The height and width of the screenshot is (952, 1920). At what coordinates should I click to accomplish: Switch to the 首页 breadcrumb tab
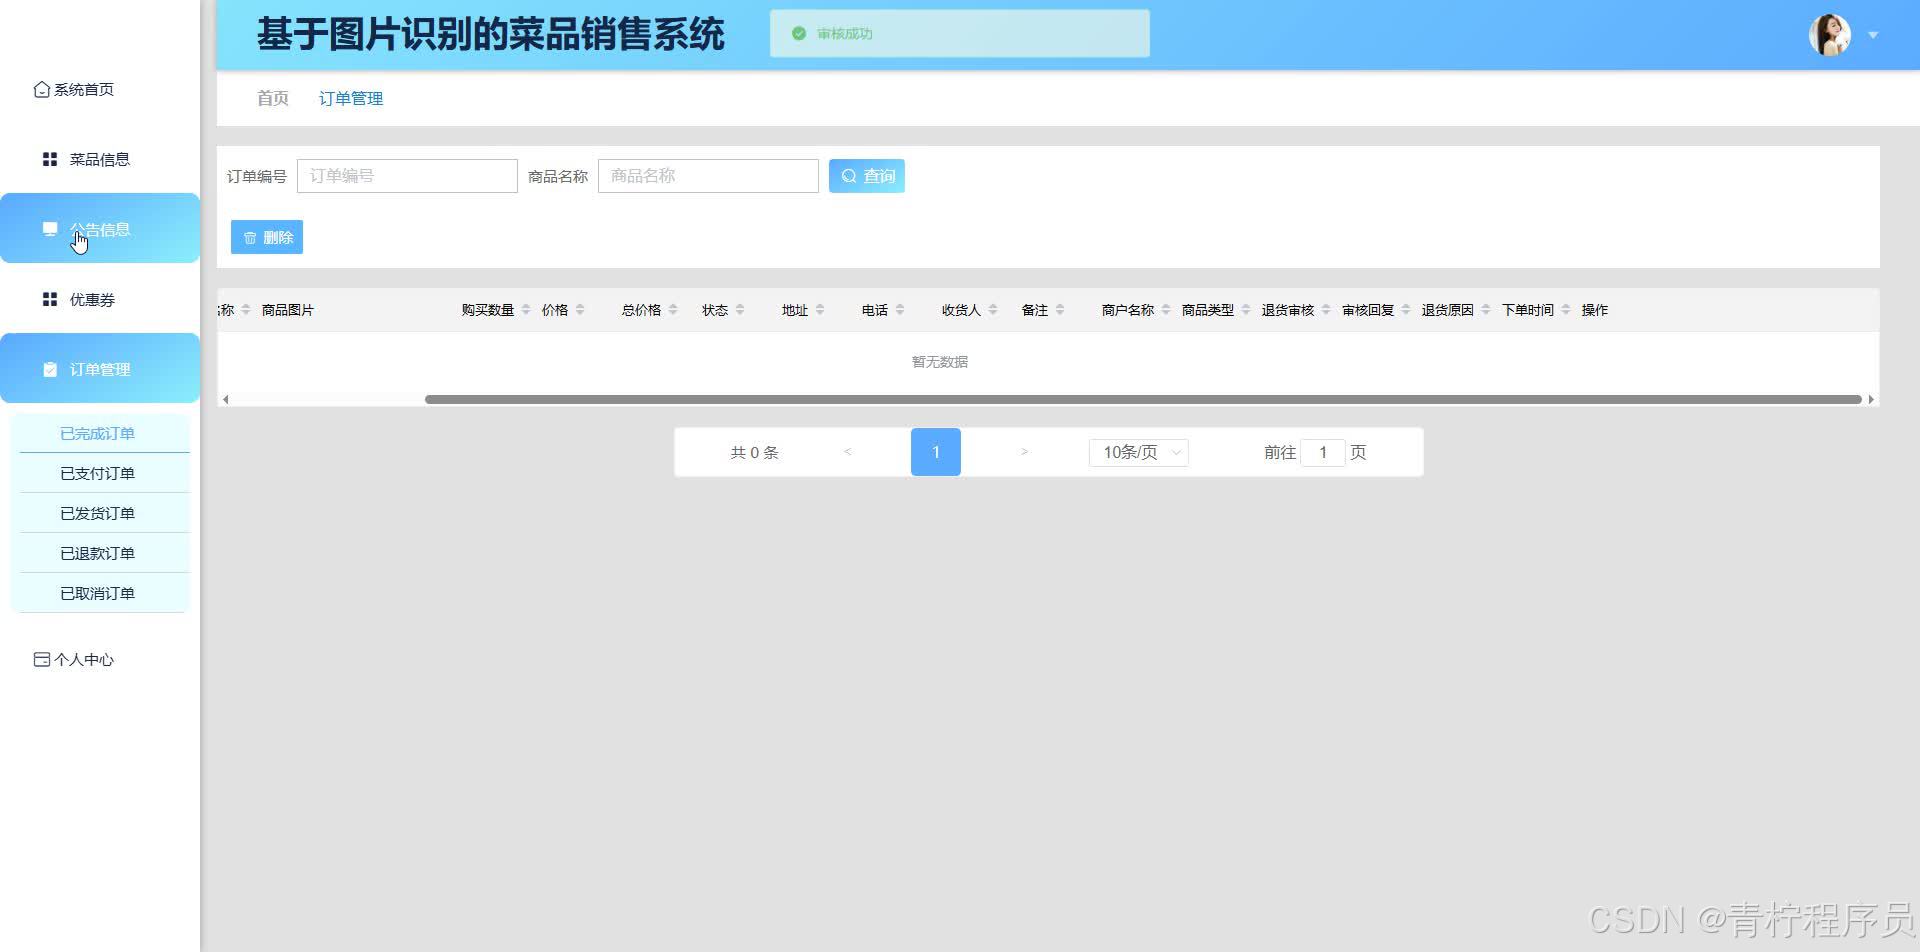(x=271, y=98)
